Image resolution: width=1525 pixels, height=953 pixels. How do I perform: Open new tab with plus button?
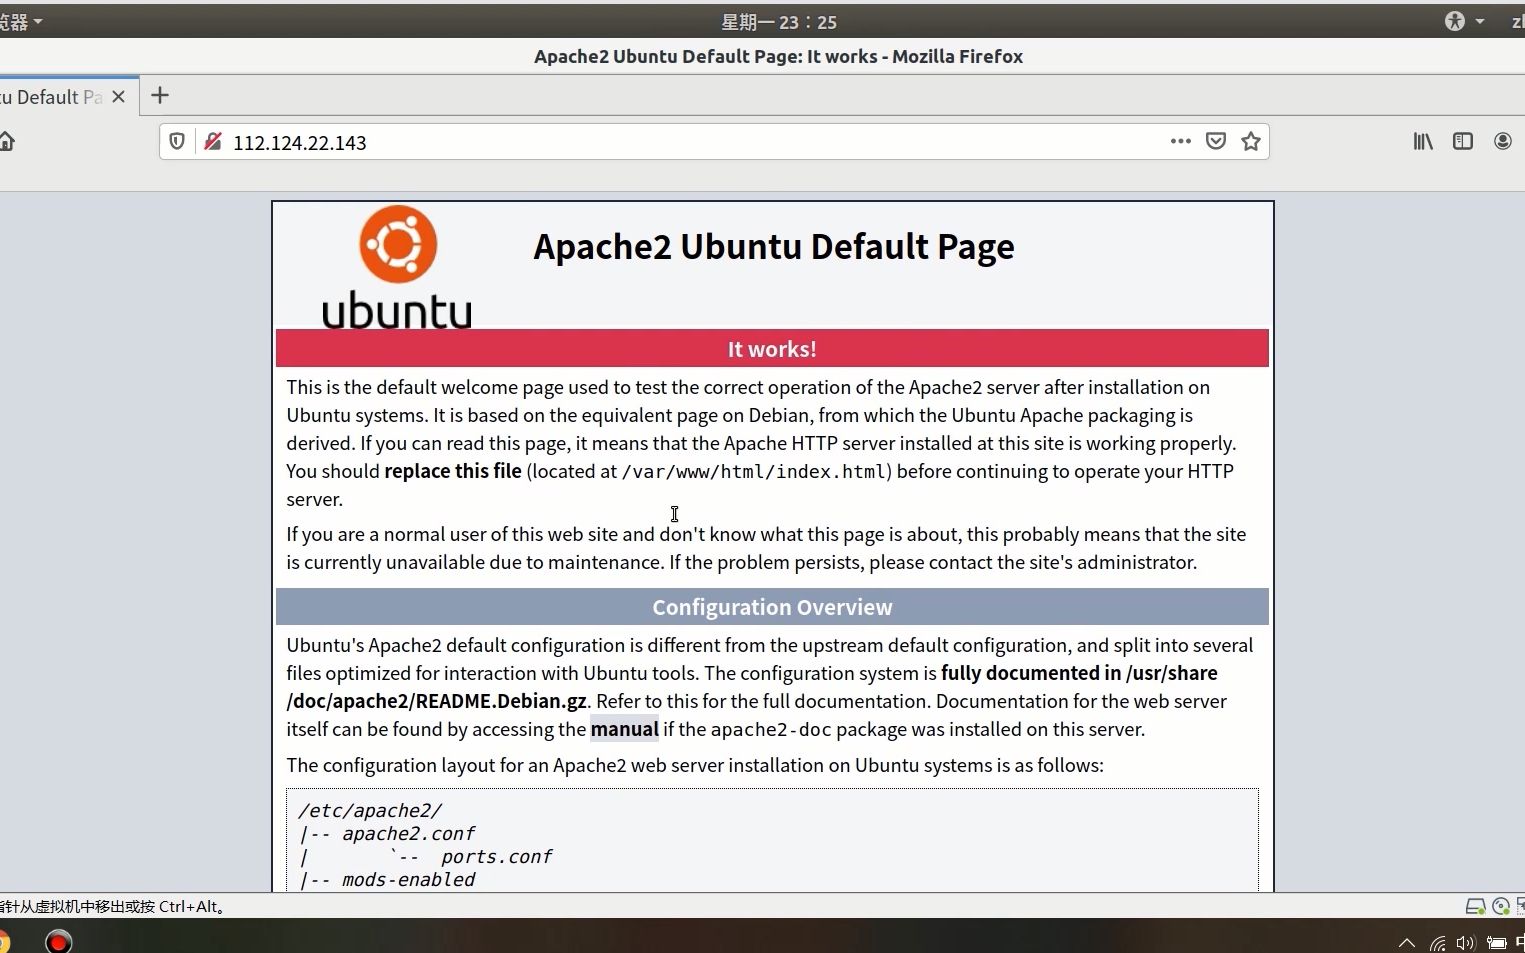160,96
